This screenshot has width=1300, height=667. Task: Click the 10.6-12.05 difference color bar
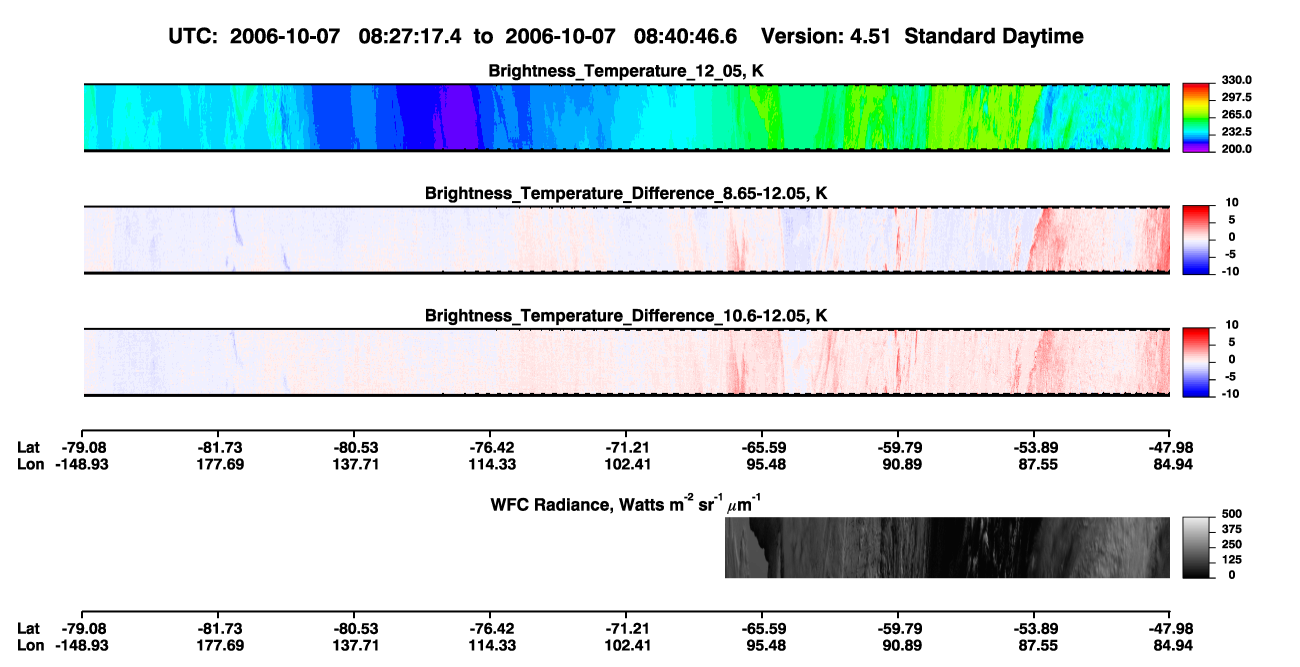click(1196, 361)
